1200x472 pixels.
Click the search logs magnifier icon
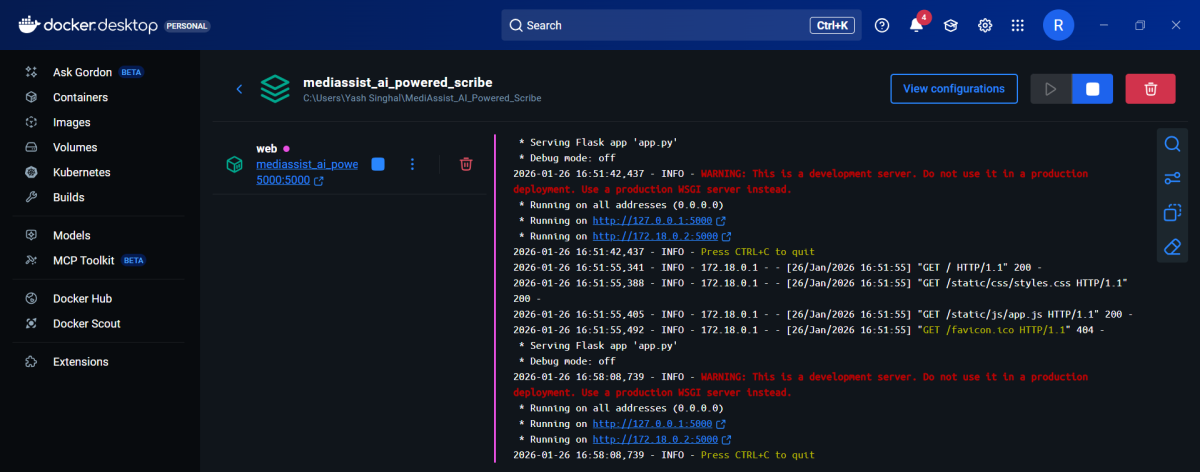1172,145
